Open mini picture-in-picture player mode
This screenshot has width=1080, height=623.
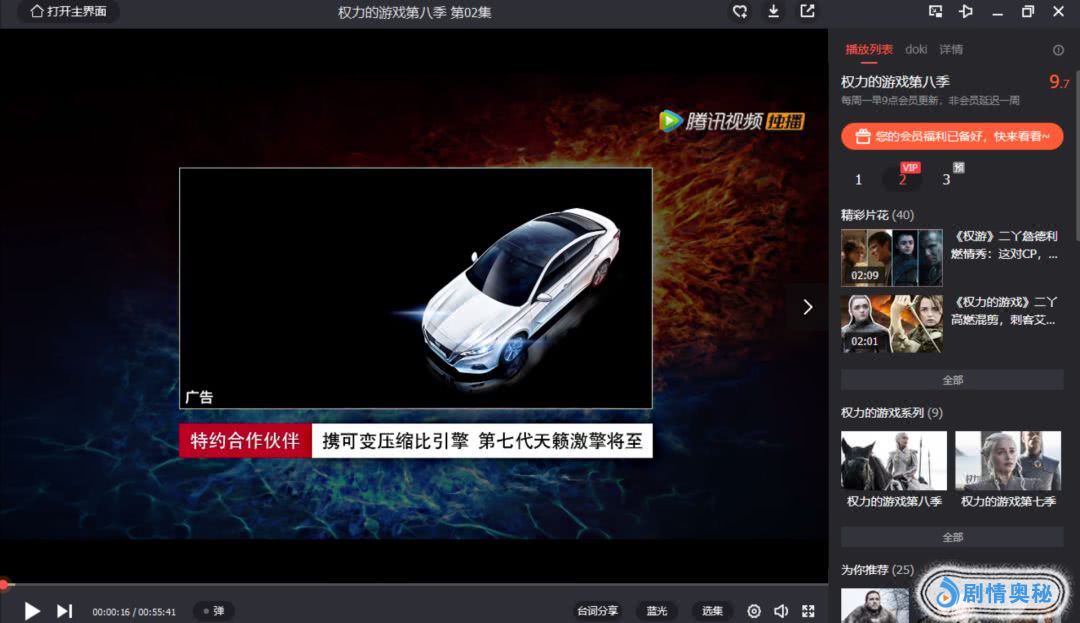click(x=936, y=12)
